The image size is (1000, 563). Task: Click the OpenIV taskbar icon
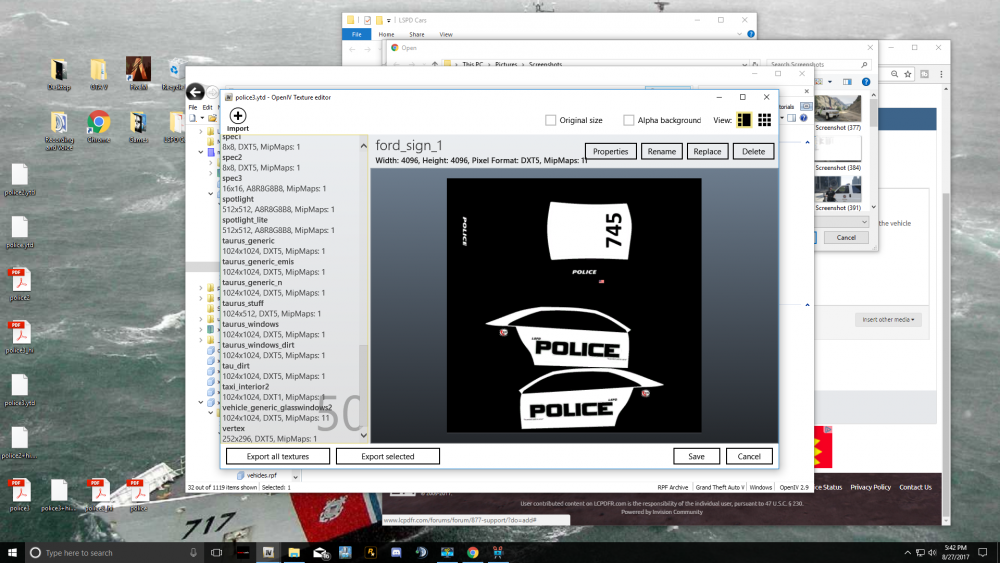click(x=268, y=552)
